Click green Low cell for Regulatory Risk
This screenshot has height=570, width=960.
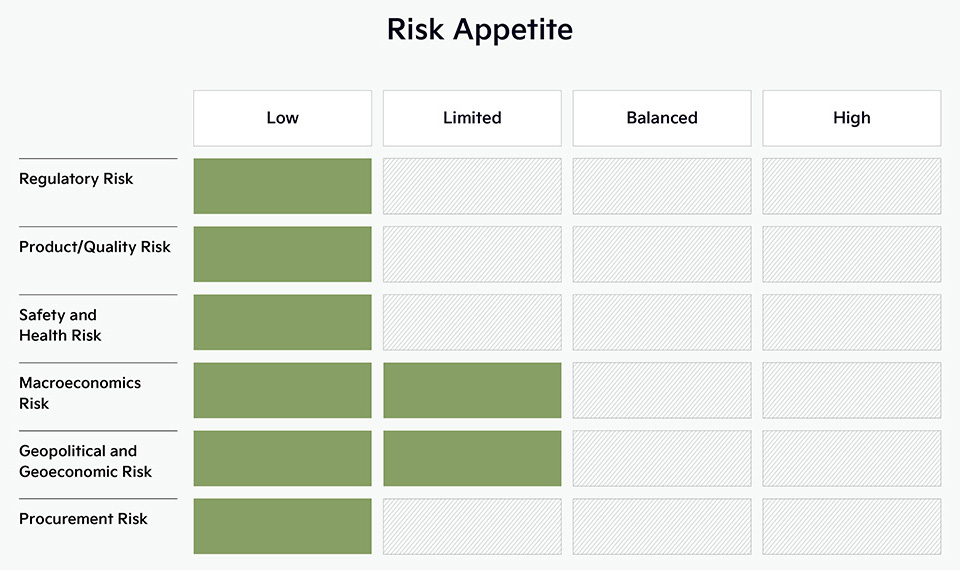[282, 186]
